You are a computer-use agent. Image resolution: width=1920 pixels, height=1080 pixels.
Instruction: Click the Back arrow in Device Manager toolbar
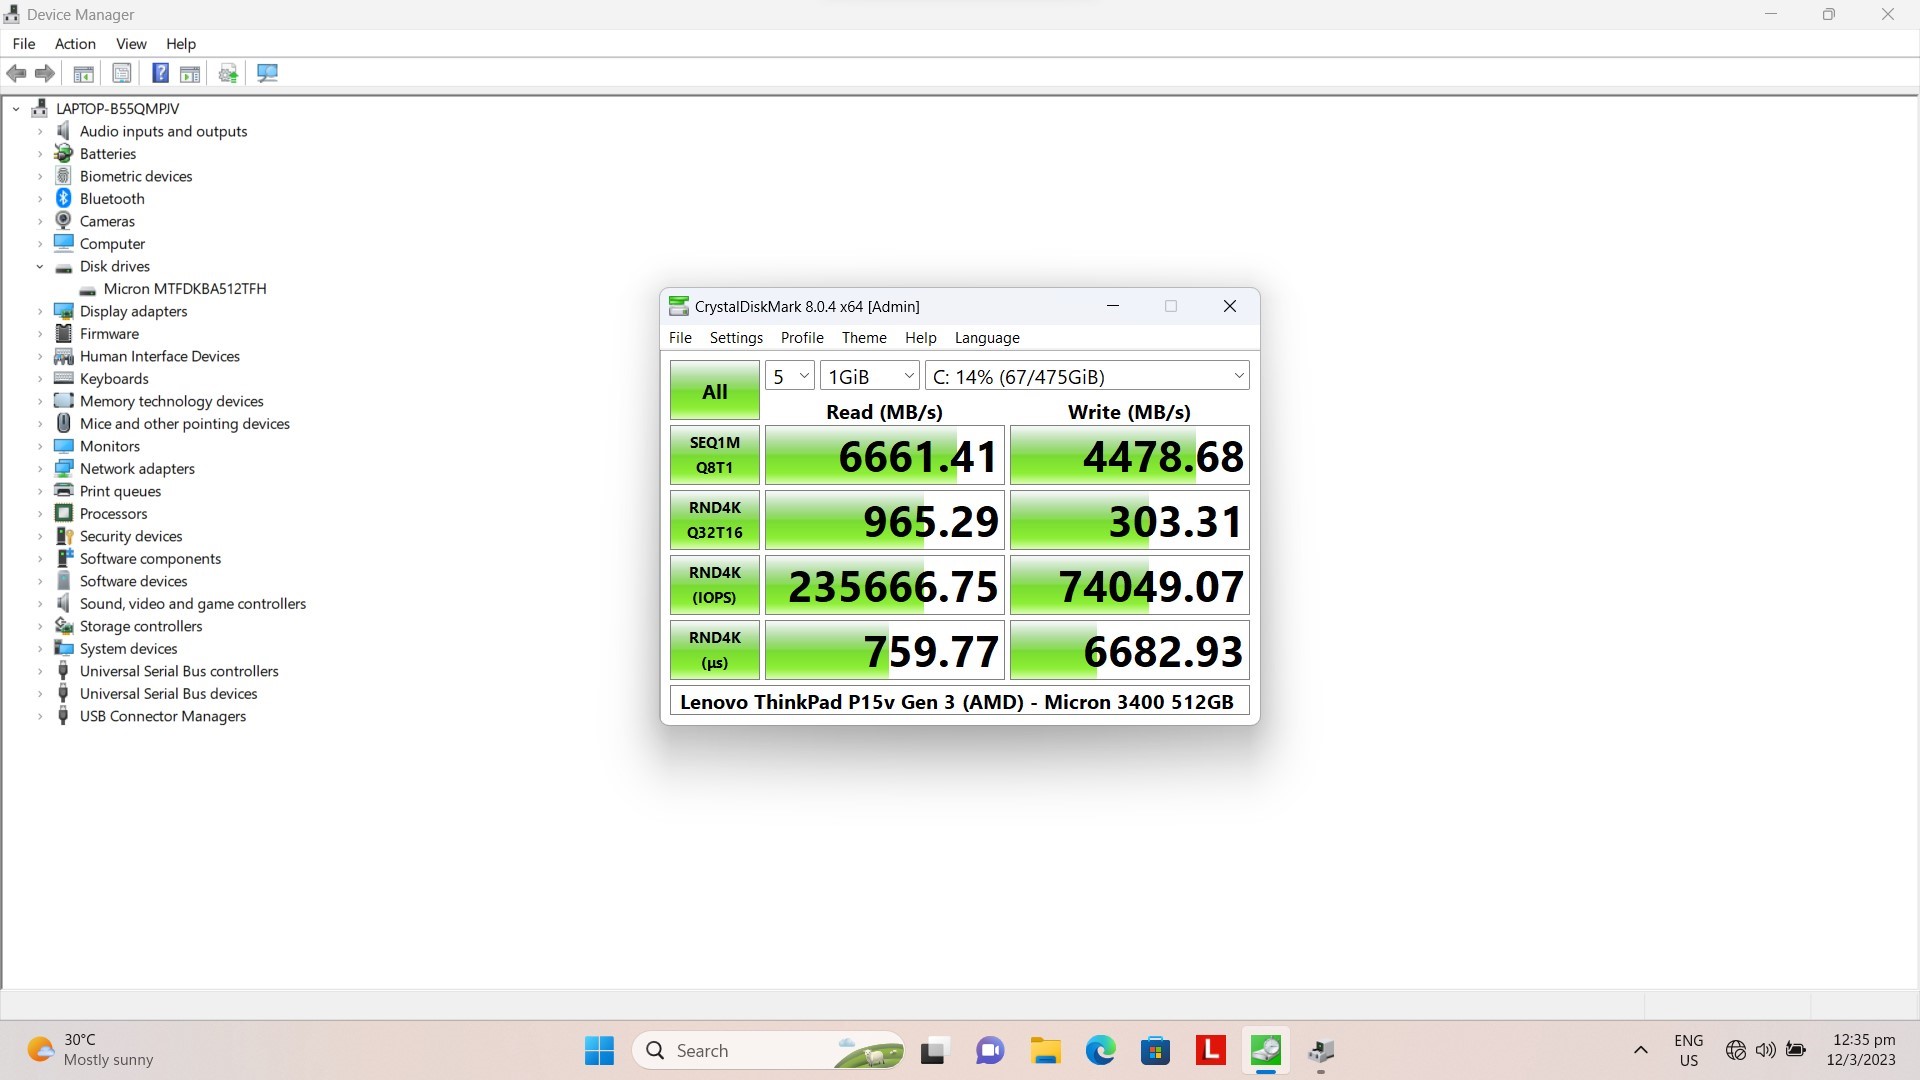click(x=16, y=73)
